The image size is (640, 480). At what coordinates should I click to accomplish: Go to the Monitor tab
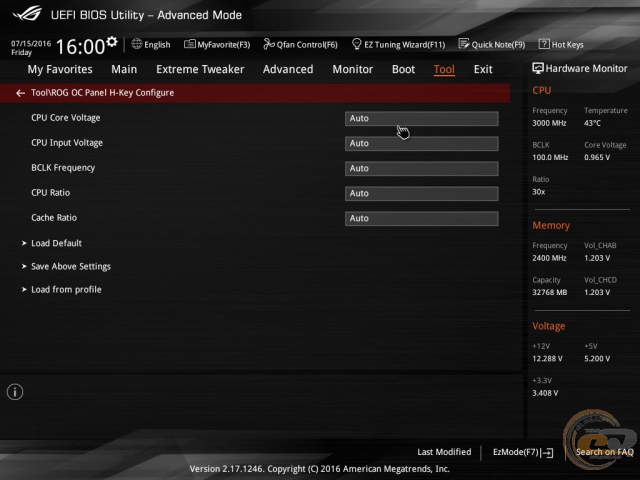(353, 69)
